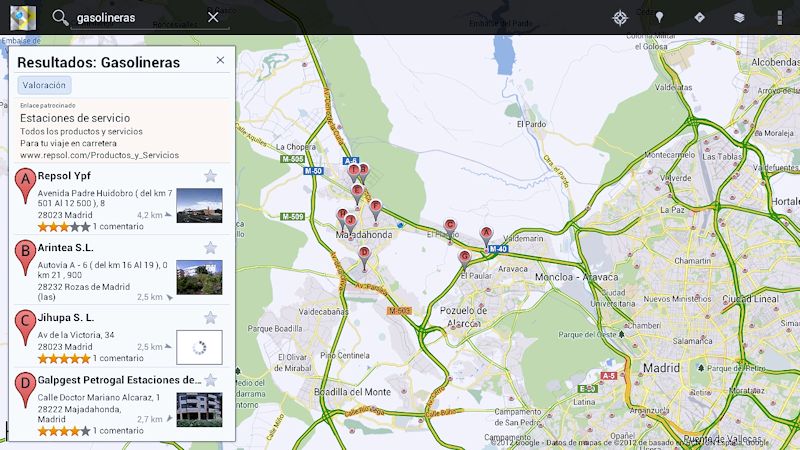Tap the M-503 road badge
Image resolution: width=800 pixels, height=450 pixels.
pos(399,311)
